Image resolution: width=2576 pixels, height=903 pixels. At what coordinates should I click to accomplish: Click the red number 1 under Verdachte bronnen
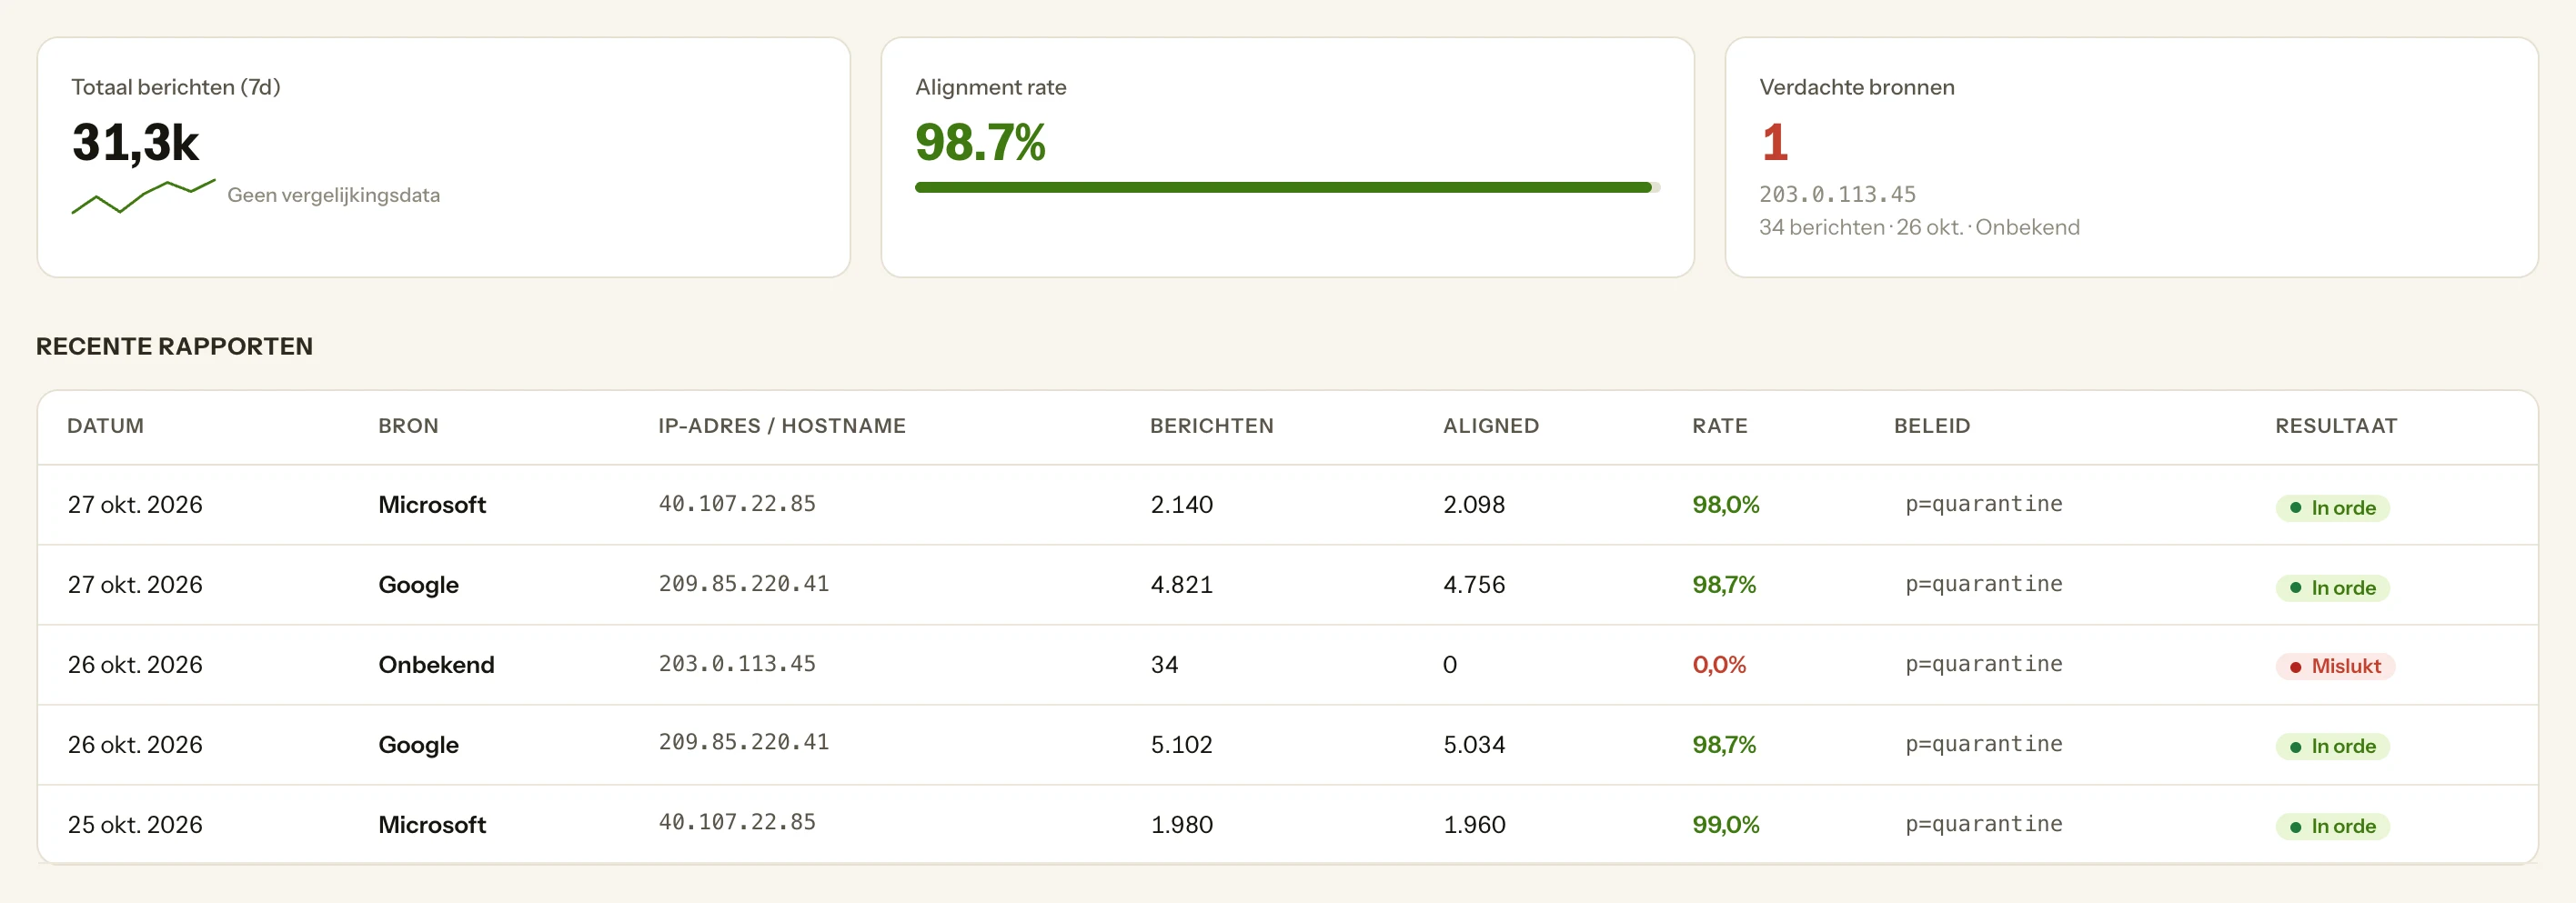(1774, 142)
